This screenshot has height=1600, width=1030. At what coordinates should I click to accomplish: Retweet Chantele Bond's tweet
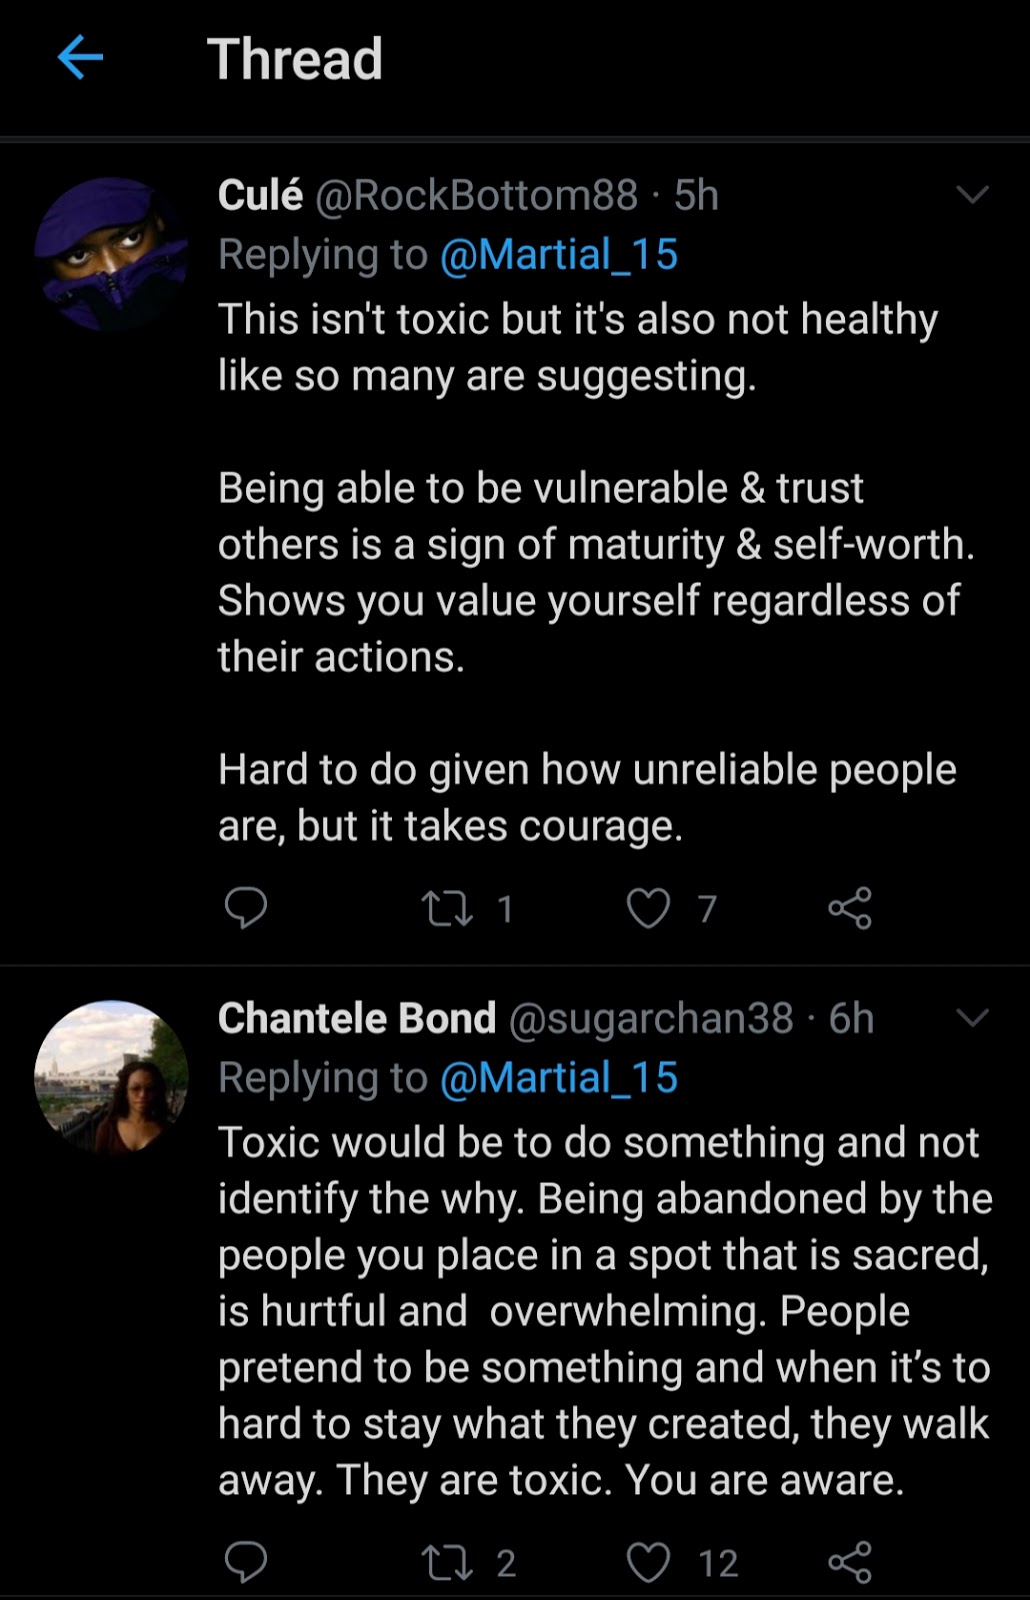[x=446, y=1562]
